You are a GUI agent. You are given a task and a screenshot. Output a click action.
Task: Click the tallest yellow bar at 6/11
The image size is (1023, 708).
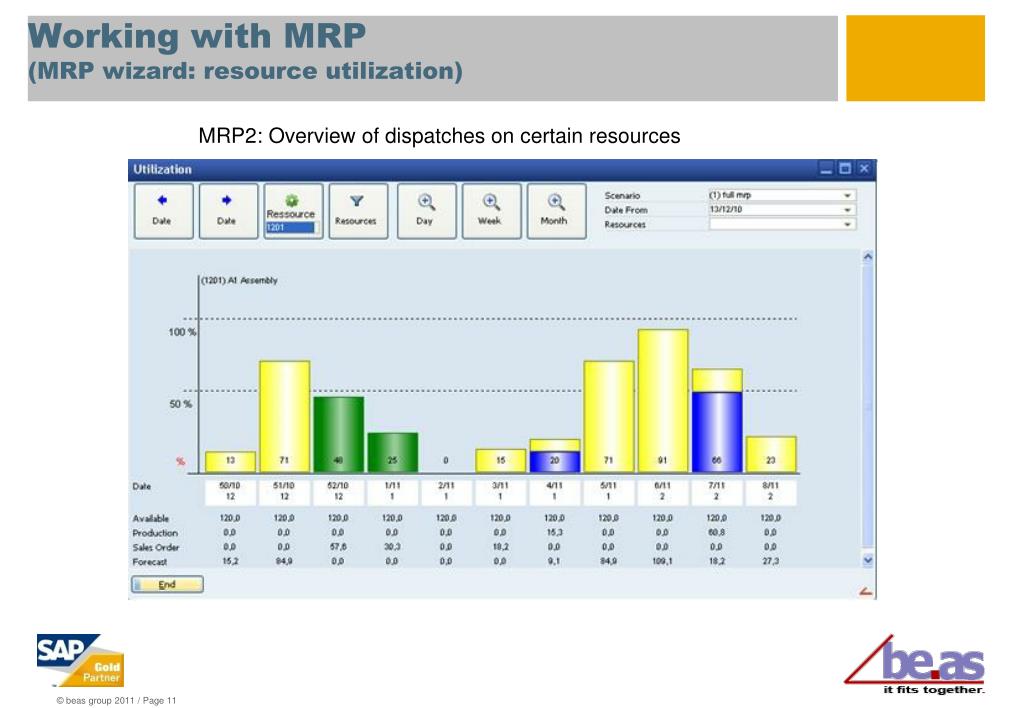click(663, 400)
